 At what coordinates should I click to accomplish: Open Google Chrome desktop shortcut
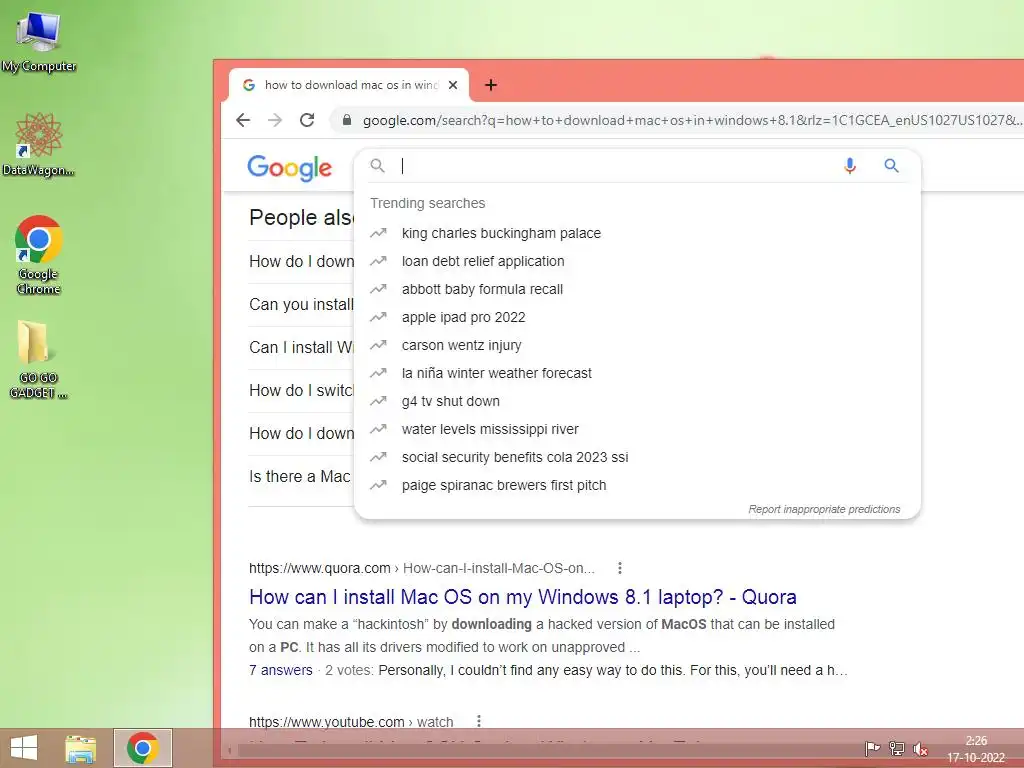pyautogui.click(x=39, y=255)
